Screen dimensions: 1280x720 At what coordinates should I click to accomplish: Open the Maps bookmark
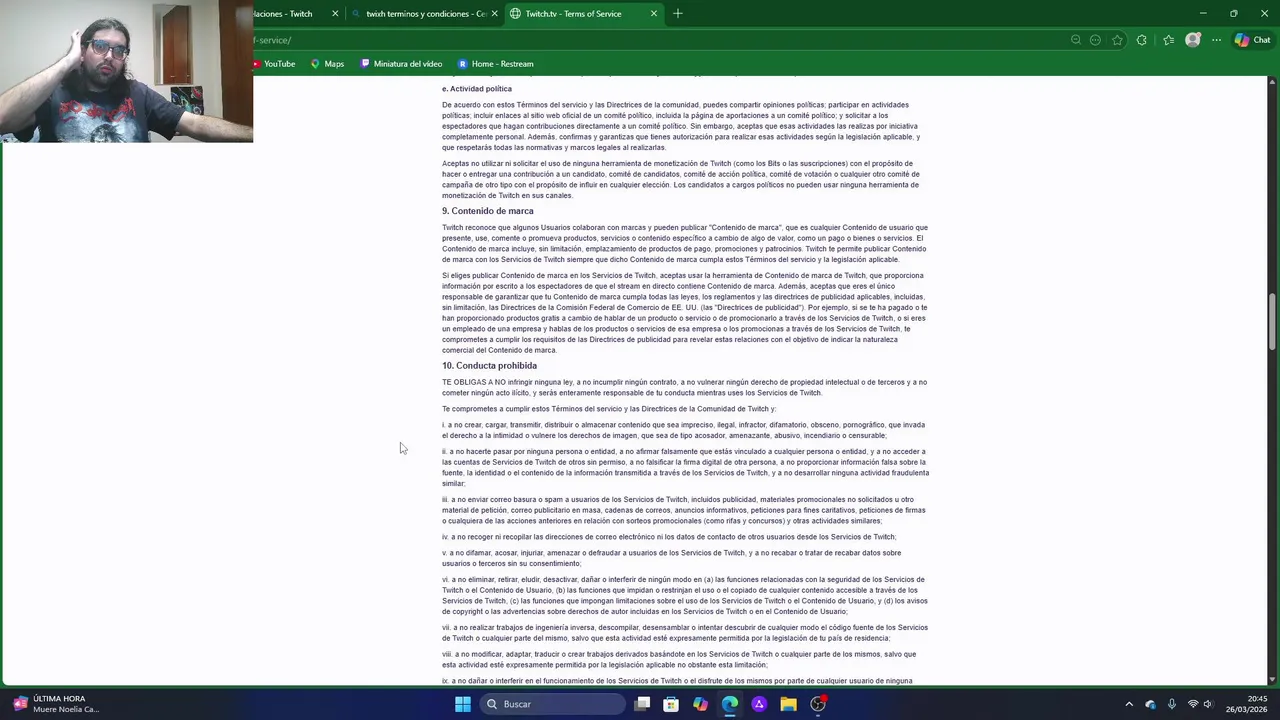327,64
